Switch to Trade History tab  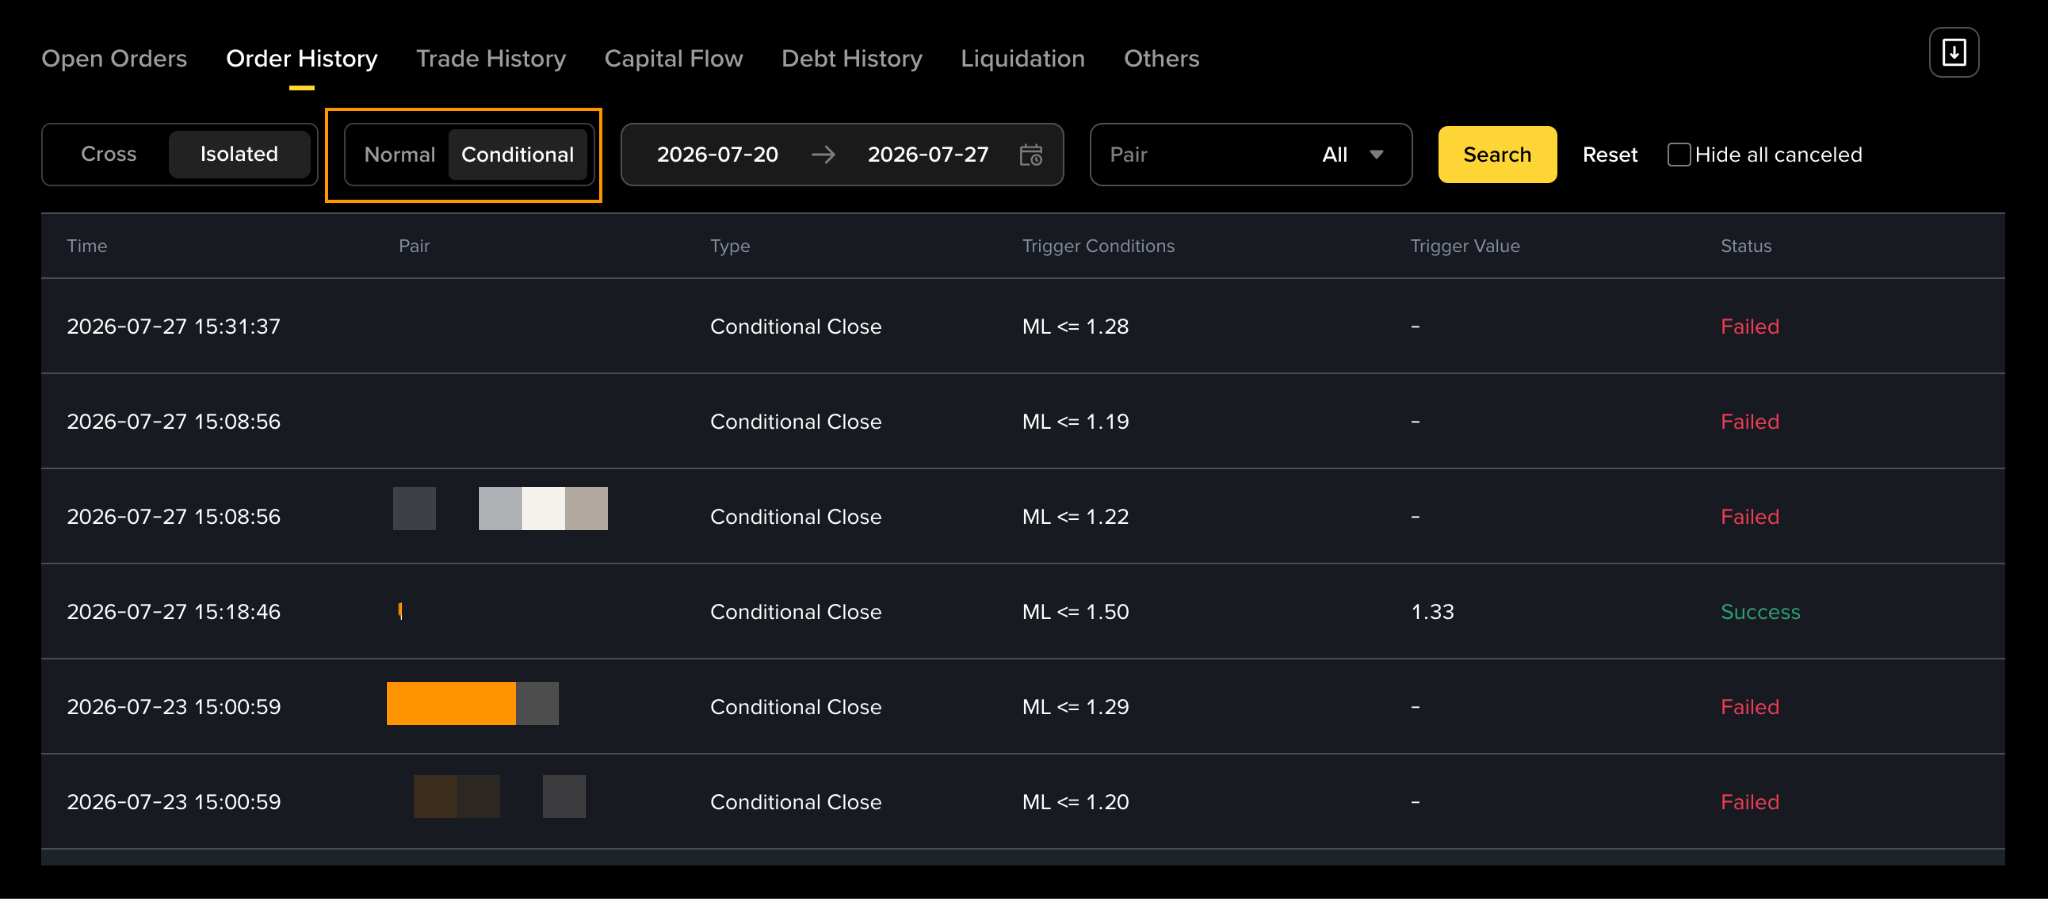click(x=491, y=59)
